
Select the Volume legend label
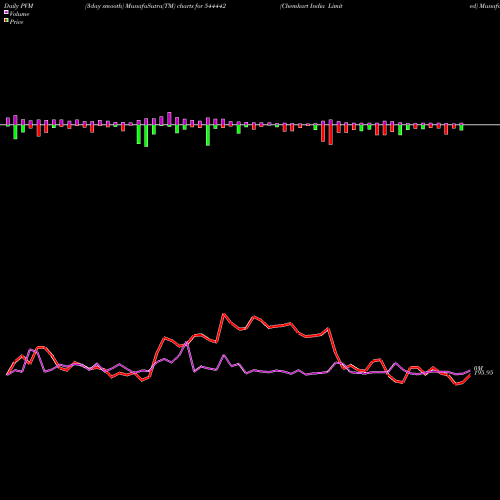pos(19,14)
